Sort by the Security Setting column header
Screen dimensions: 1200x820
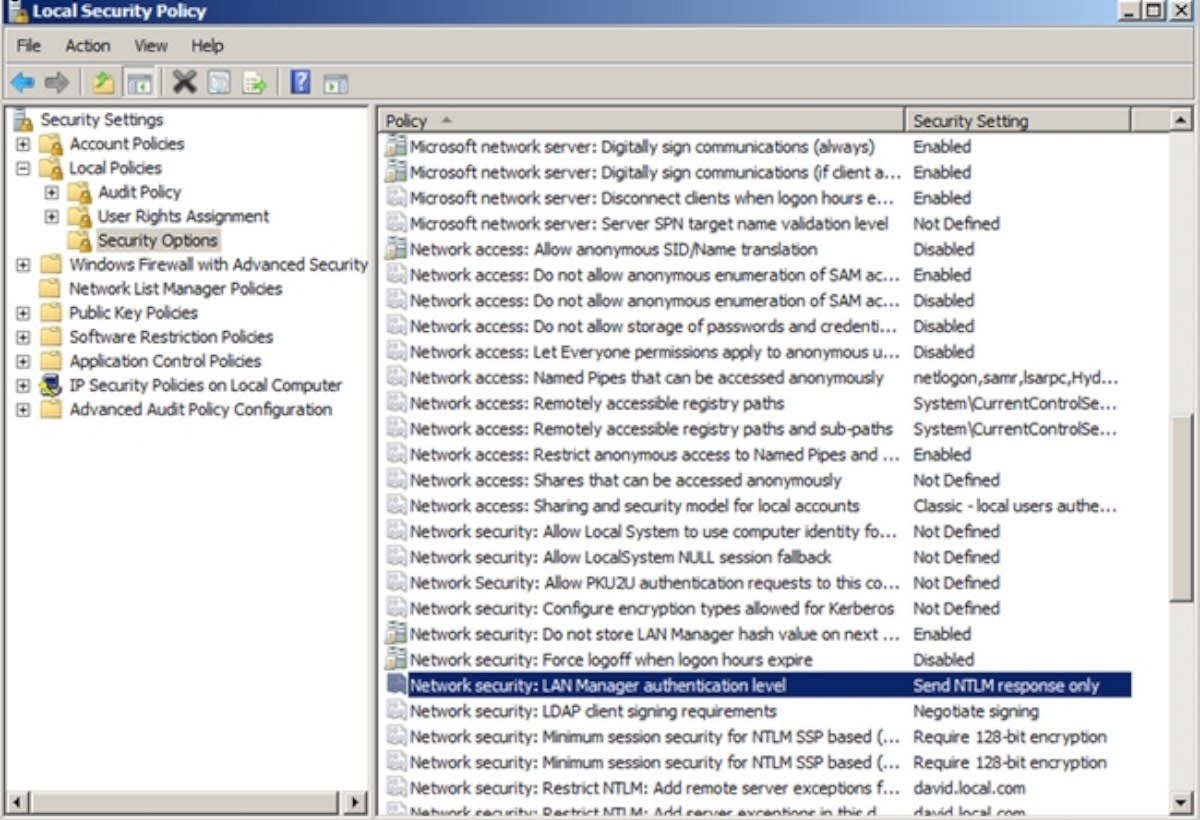click(x=1018, y=120)
